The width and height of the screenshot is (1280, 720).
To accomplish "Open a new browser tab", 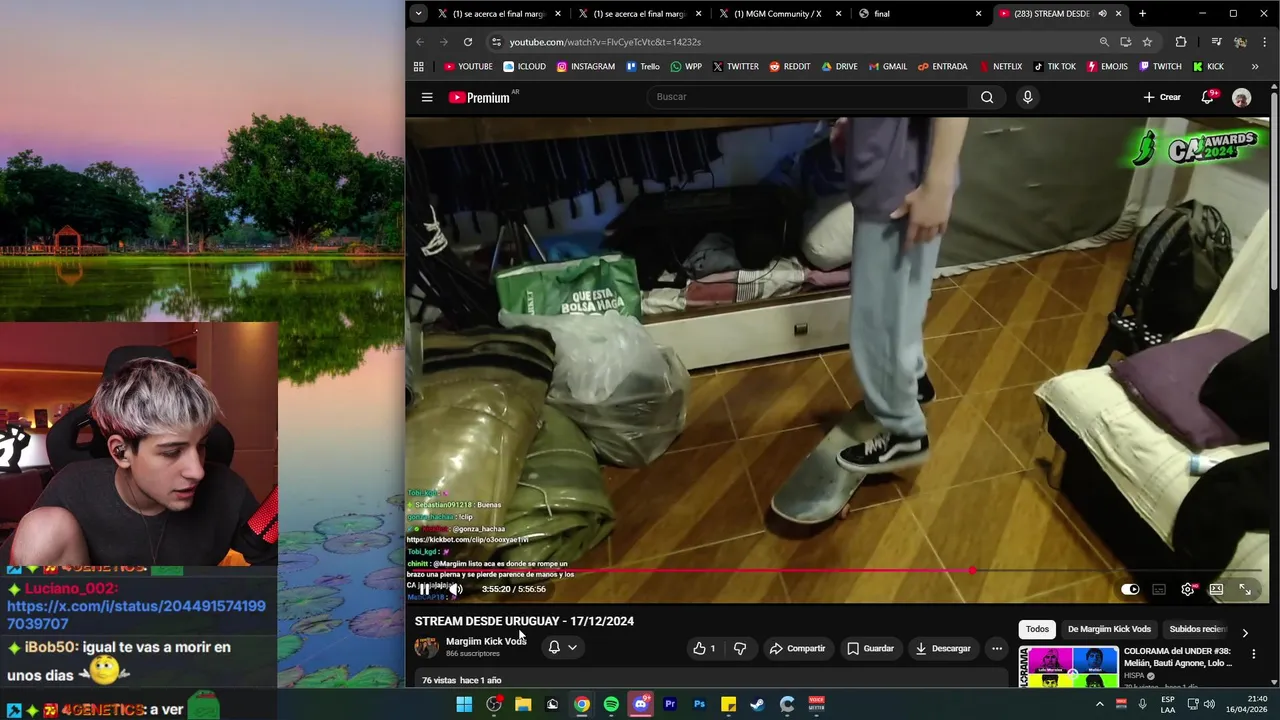I will pyautogui.click(x=1142, y=14).
